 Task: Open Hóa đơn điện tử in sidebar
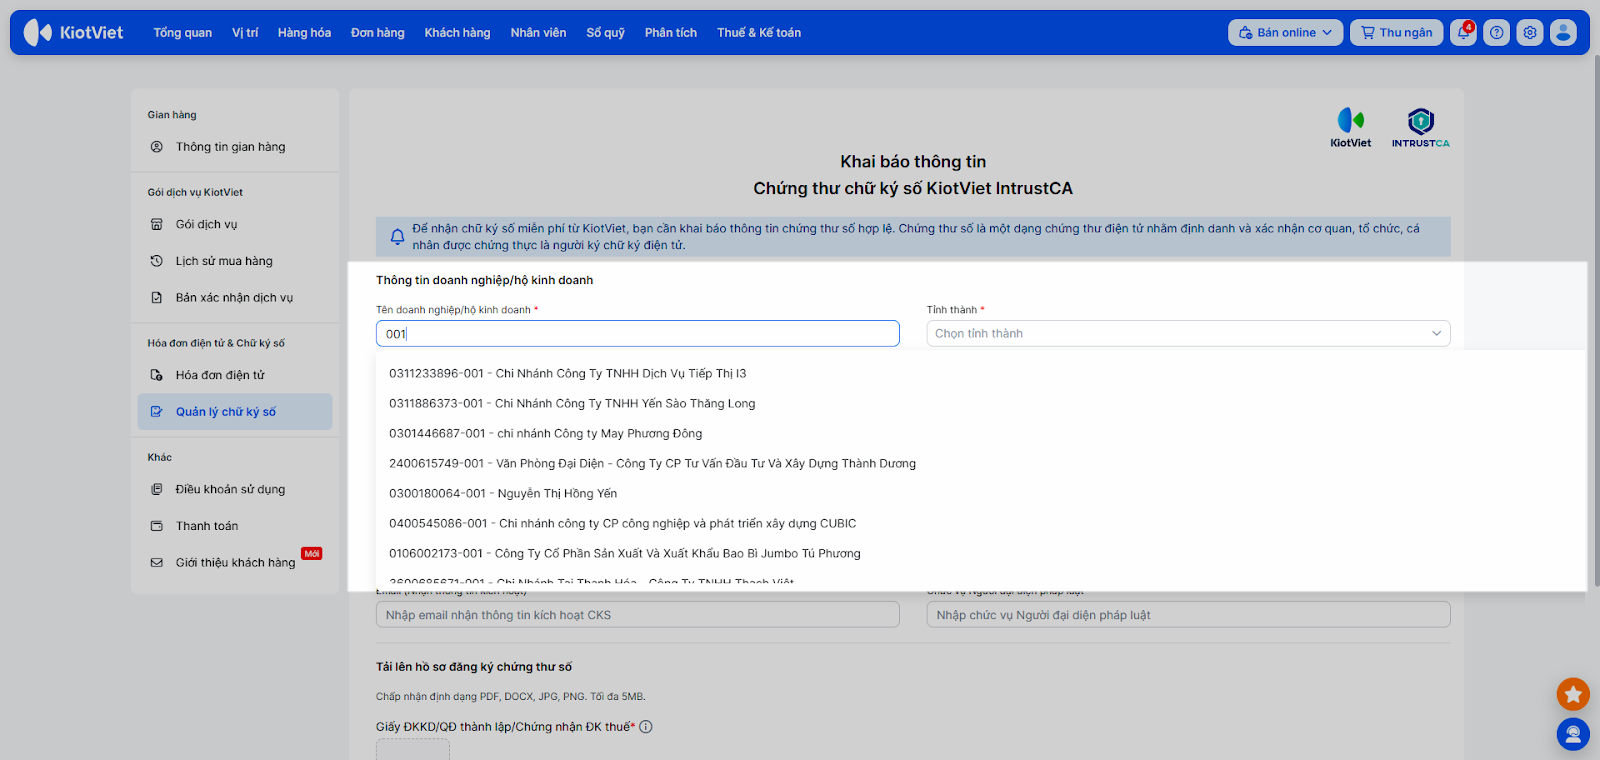point(220,375)
